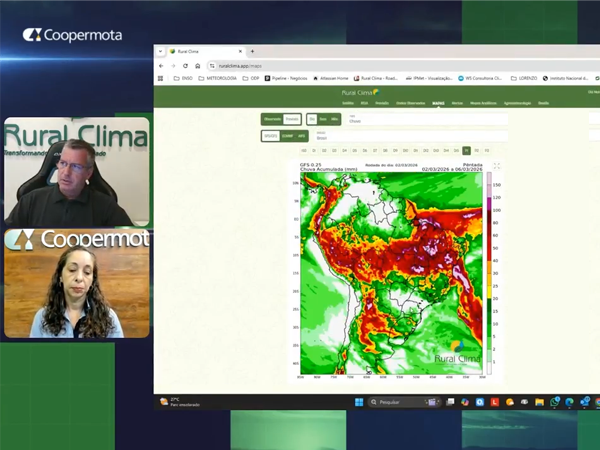
Task: Open the Agrometeorologia menu item
Action: [517, 103]
